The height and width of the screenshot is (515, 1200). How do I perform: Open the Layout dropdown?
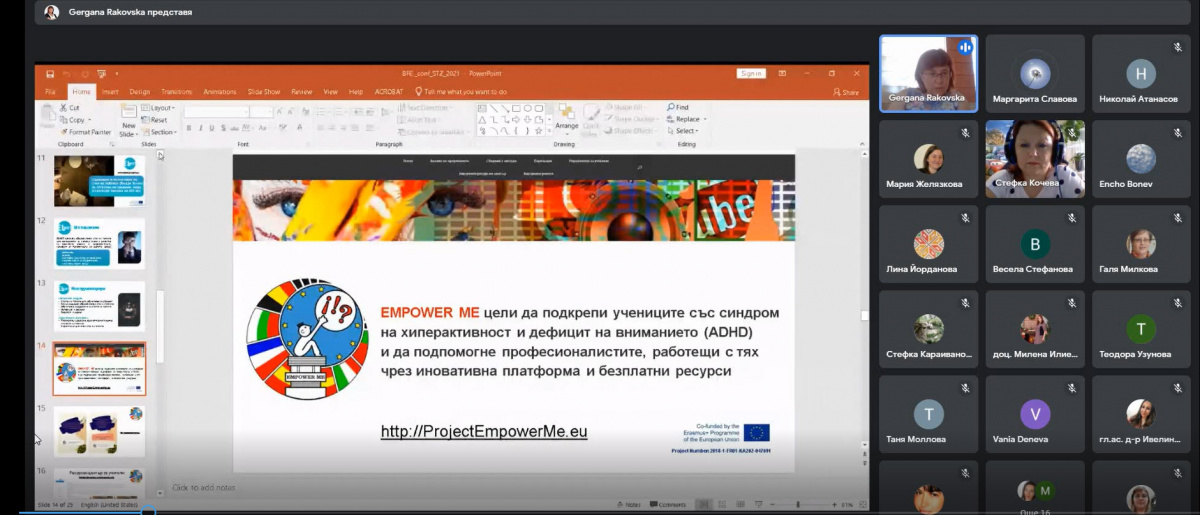[x=159, y=108]
